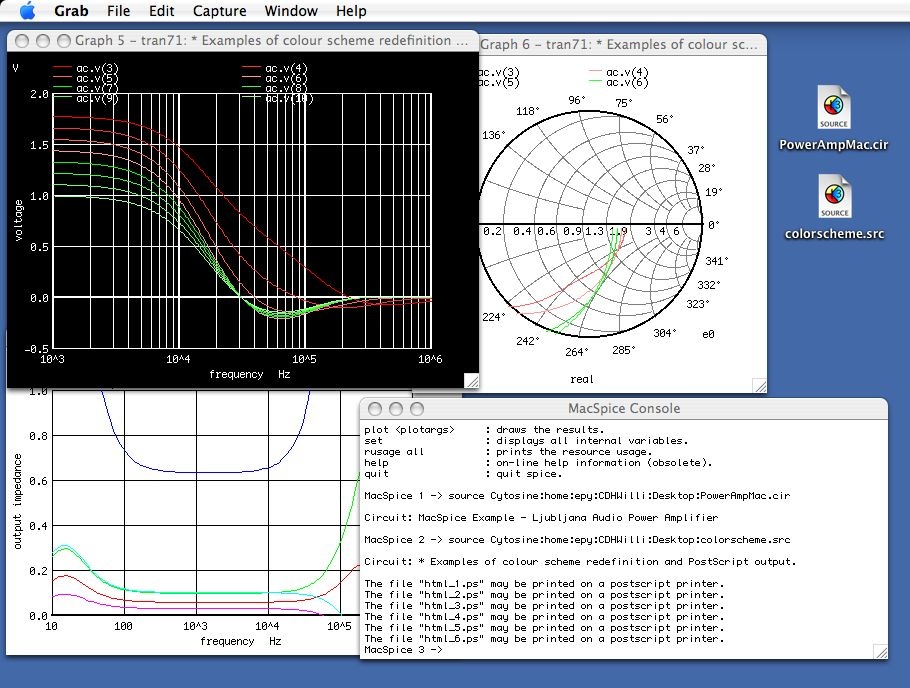Close the MacSpice Console window
The height and width of the screenshot is (688, 910).
tap(375, 409)
